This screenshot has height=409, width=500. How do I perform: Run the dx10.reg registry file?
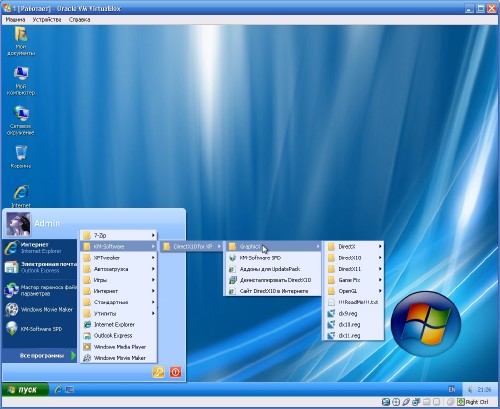pyautogui.click(x=354, y=324)
